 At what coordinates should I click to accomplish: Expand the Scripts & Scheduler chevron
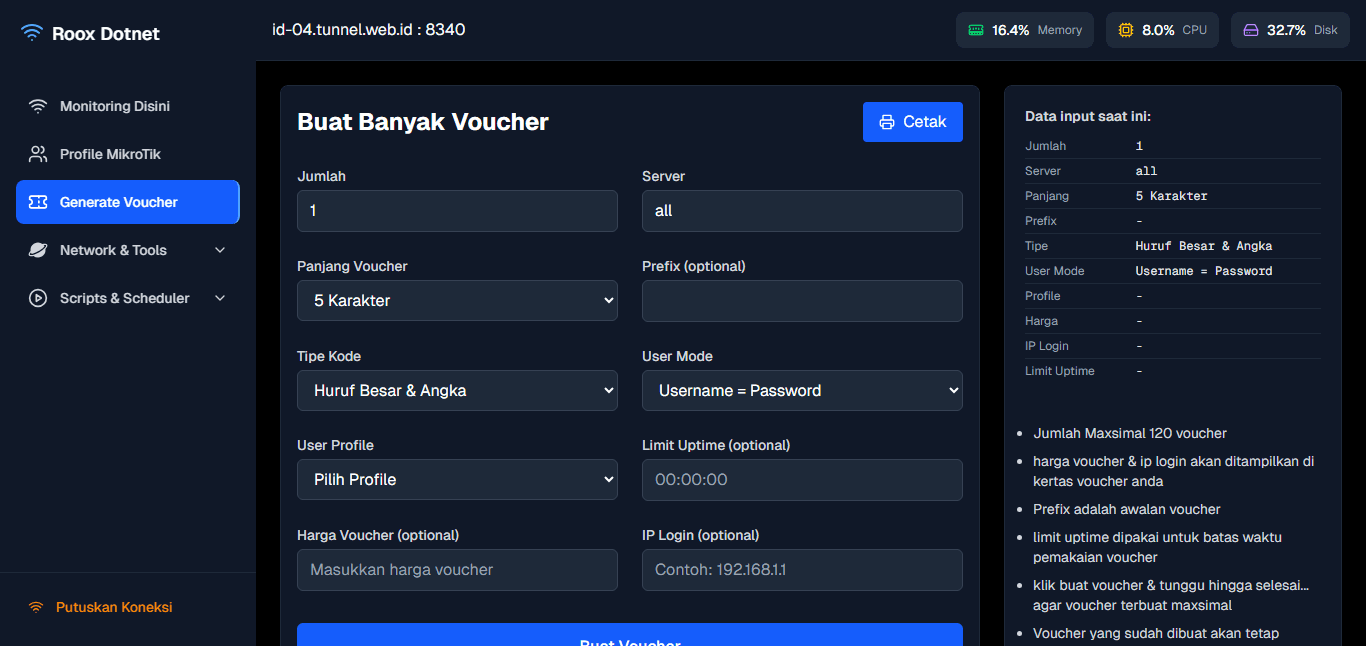coord(220,298)
